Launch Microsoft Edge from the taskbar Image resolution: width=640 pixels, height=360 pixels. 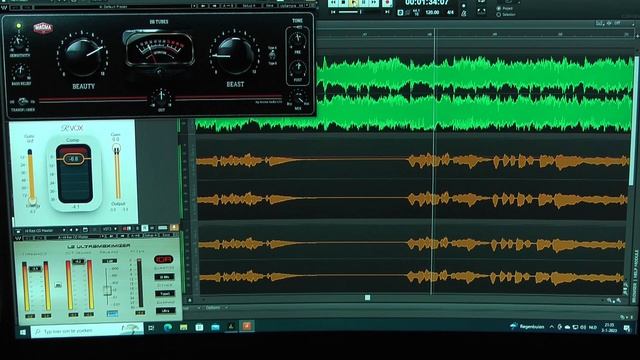[168, 327]
